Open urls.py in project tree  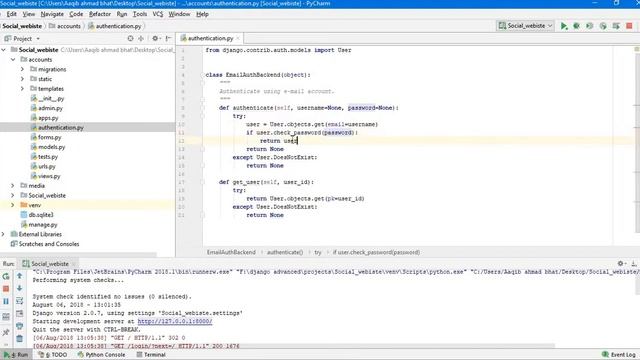point(43,167)
